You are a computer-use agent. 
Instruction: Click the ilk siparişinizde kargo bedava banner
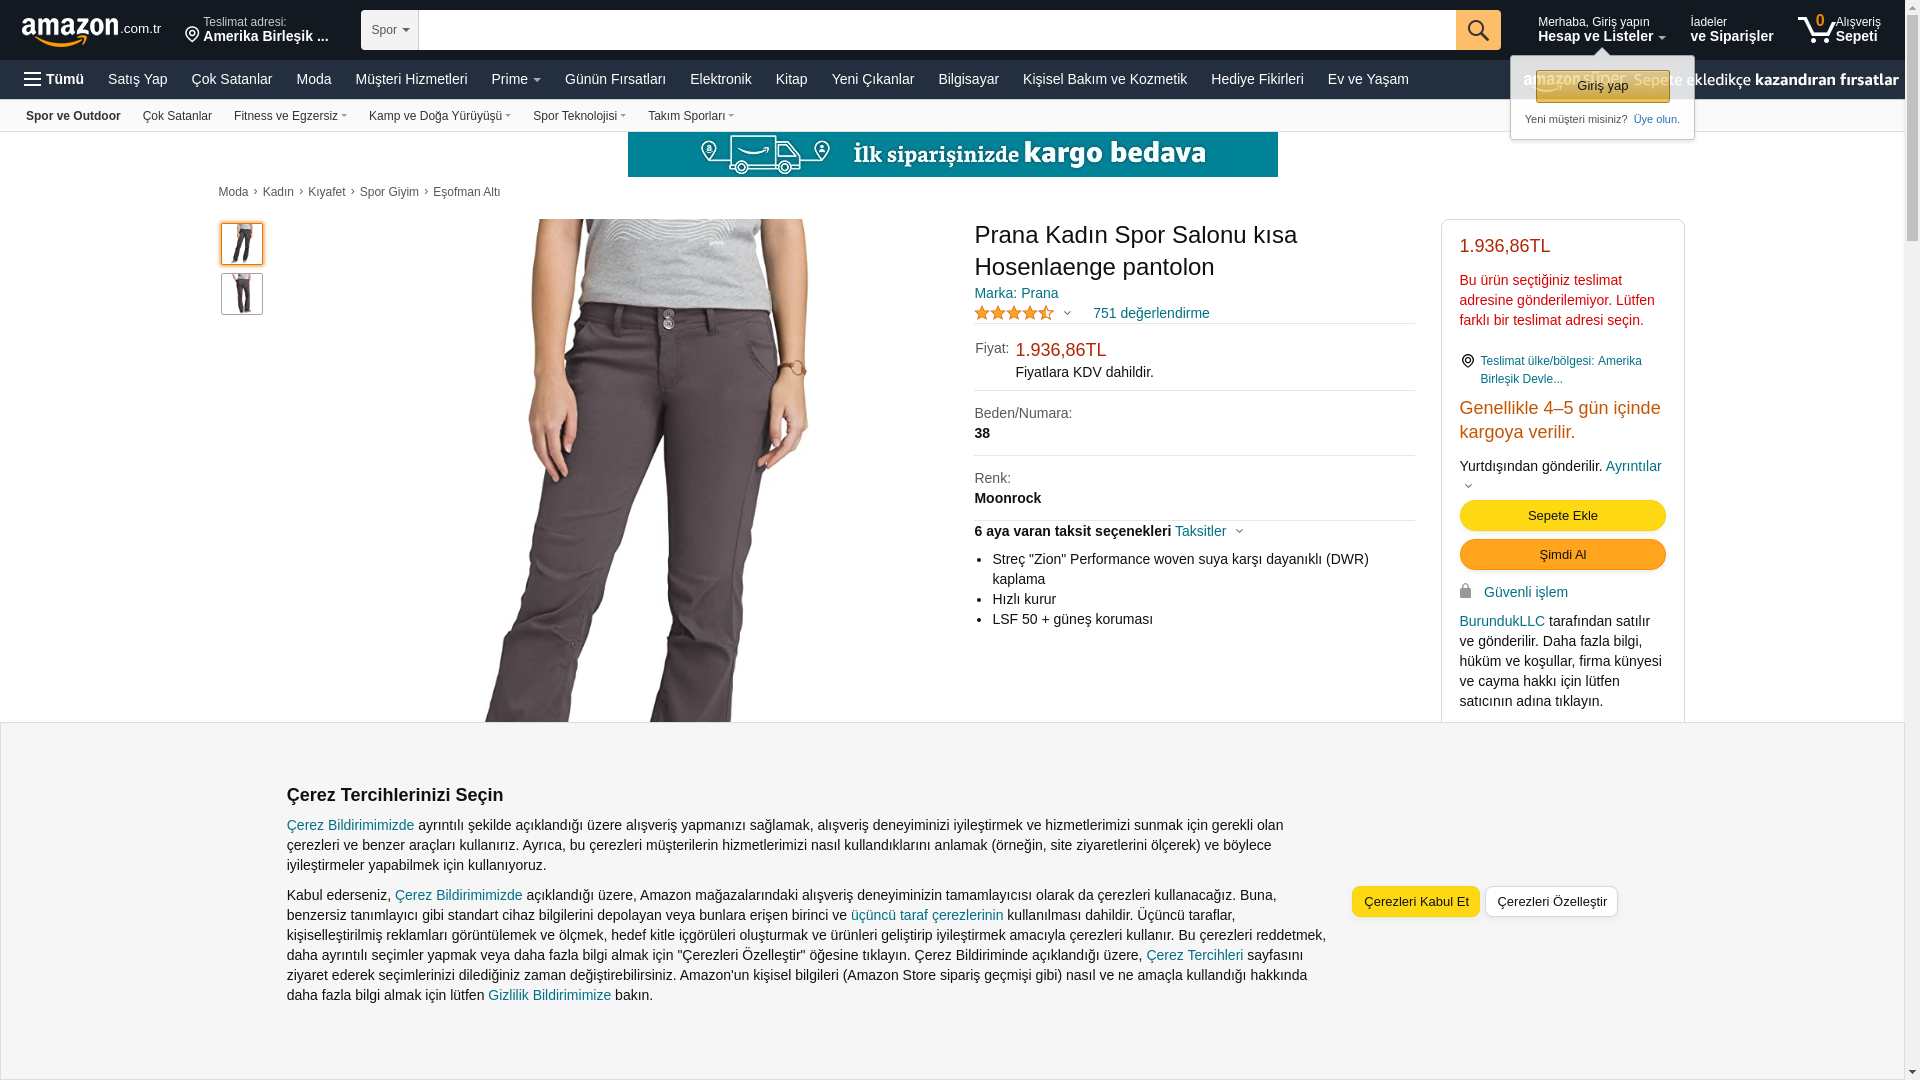[x=952, y=154]
